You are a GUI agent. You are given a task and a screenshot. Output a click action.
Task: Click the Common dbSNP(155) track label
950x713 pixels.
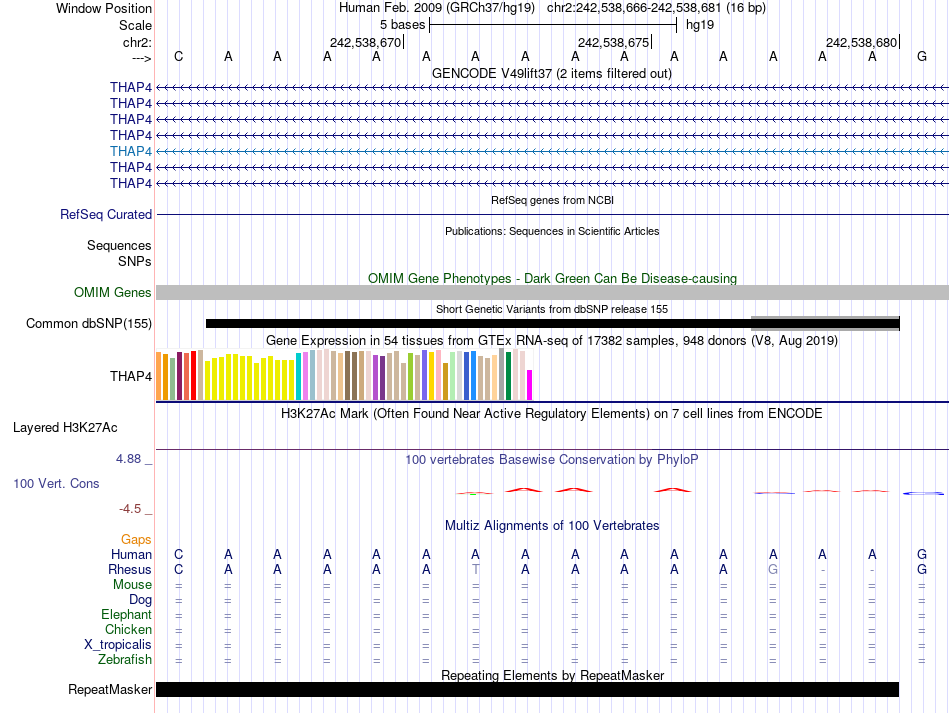click(x=89, y=323)
